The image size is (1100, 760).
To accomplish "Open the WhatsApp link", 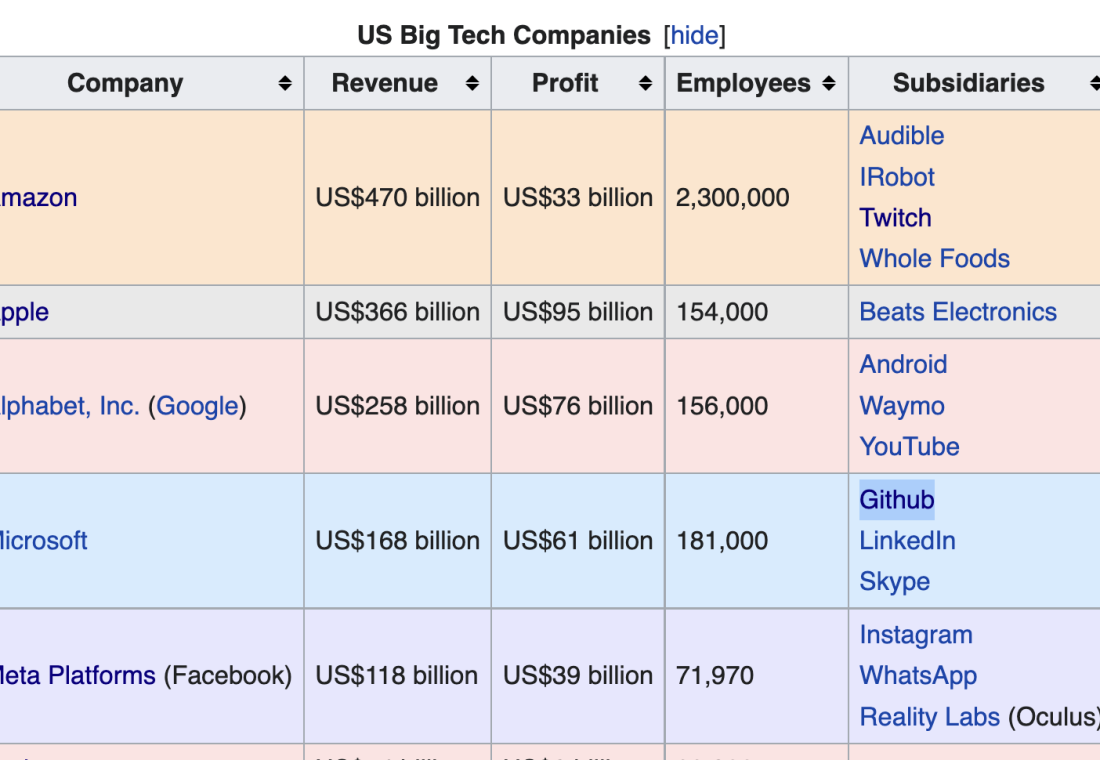I will click(x=918, y=675).
